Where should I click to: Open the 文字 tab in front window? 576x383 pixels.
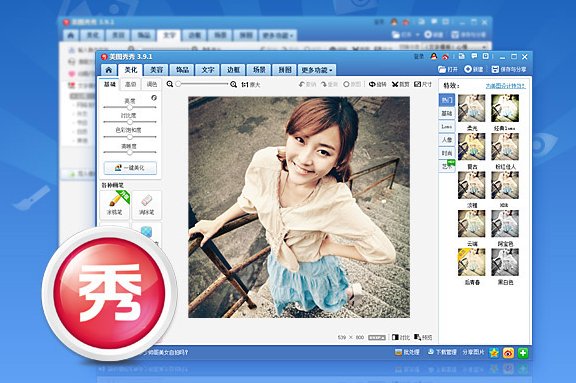pyautogui.click(x=208, y=70)
